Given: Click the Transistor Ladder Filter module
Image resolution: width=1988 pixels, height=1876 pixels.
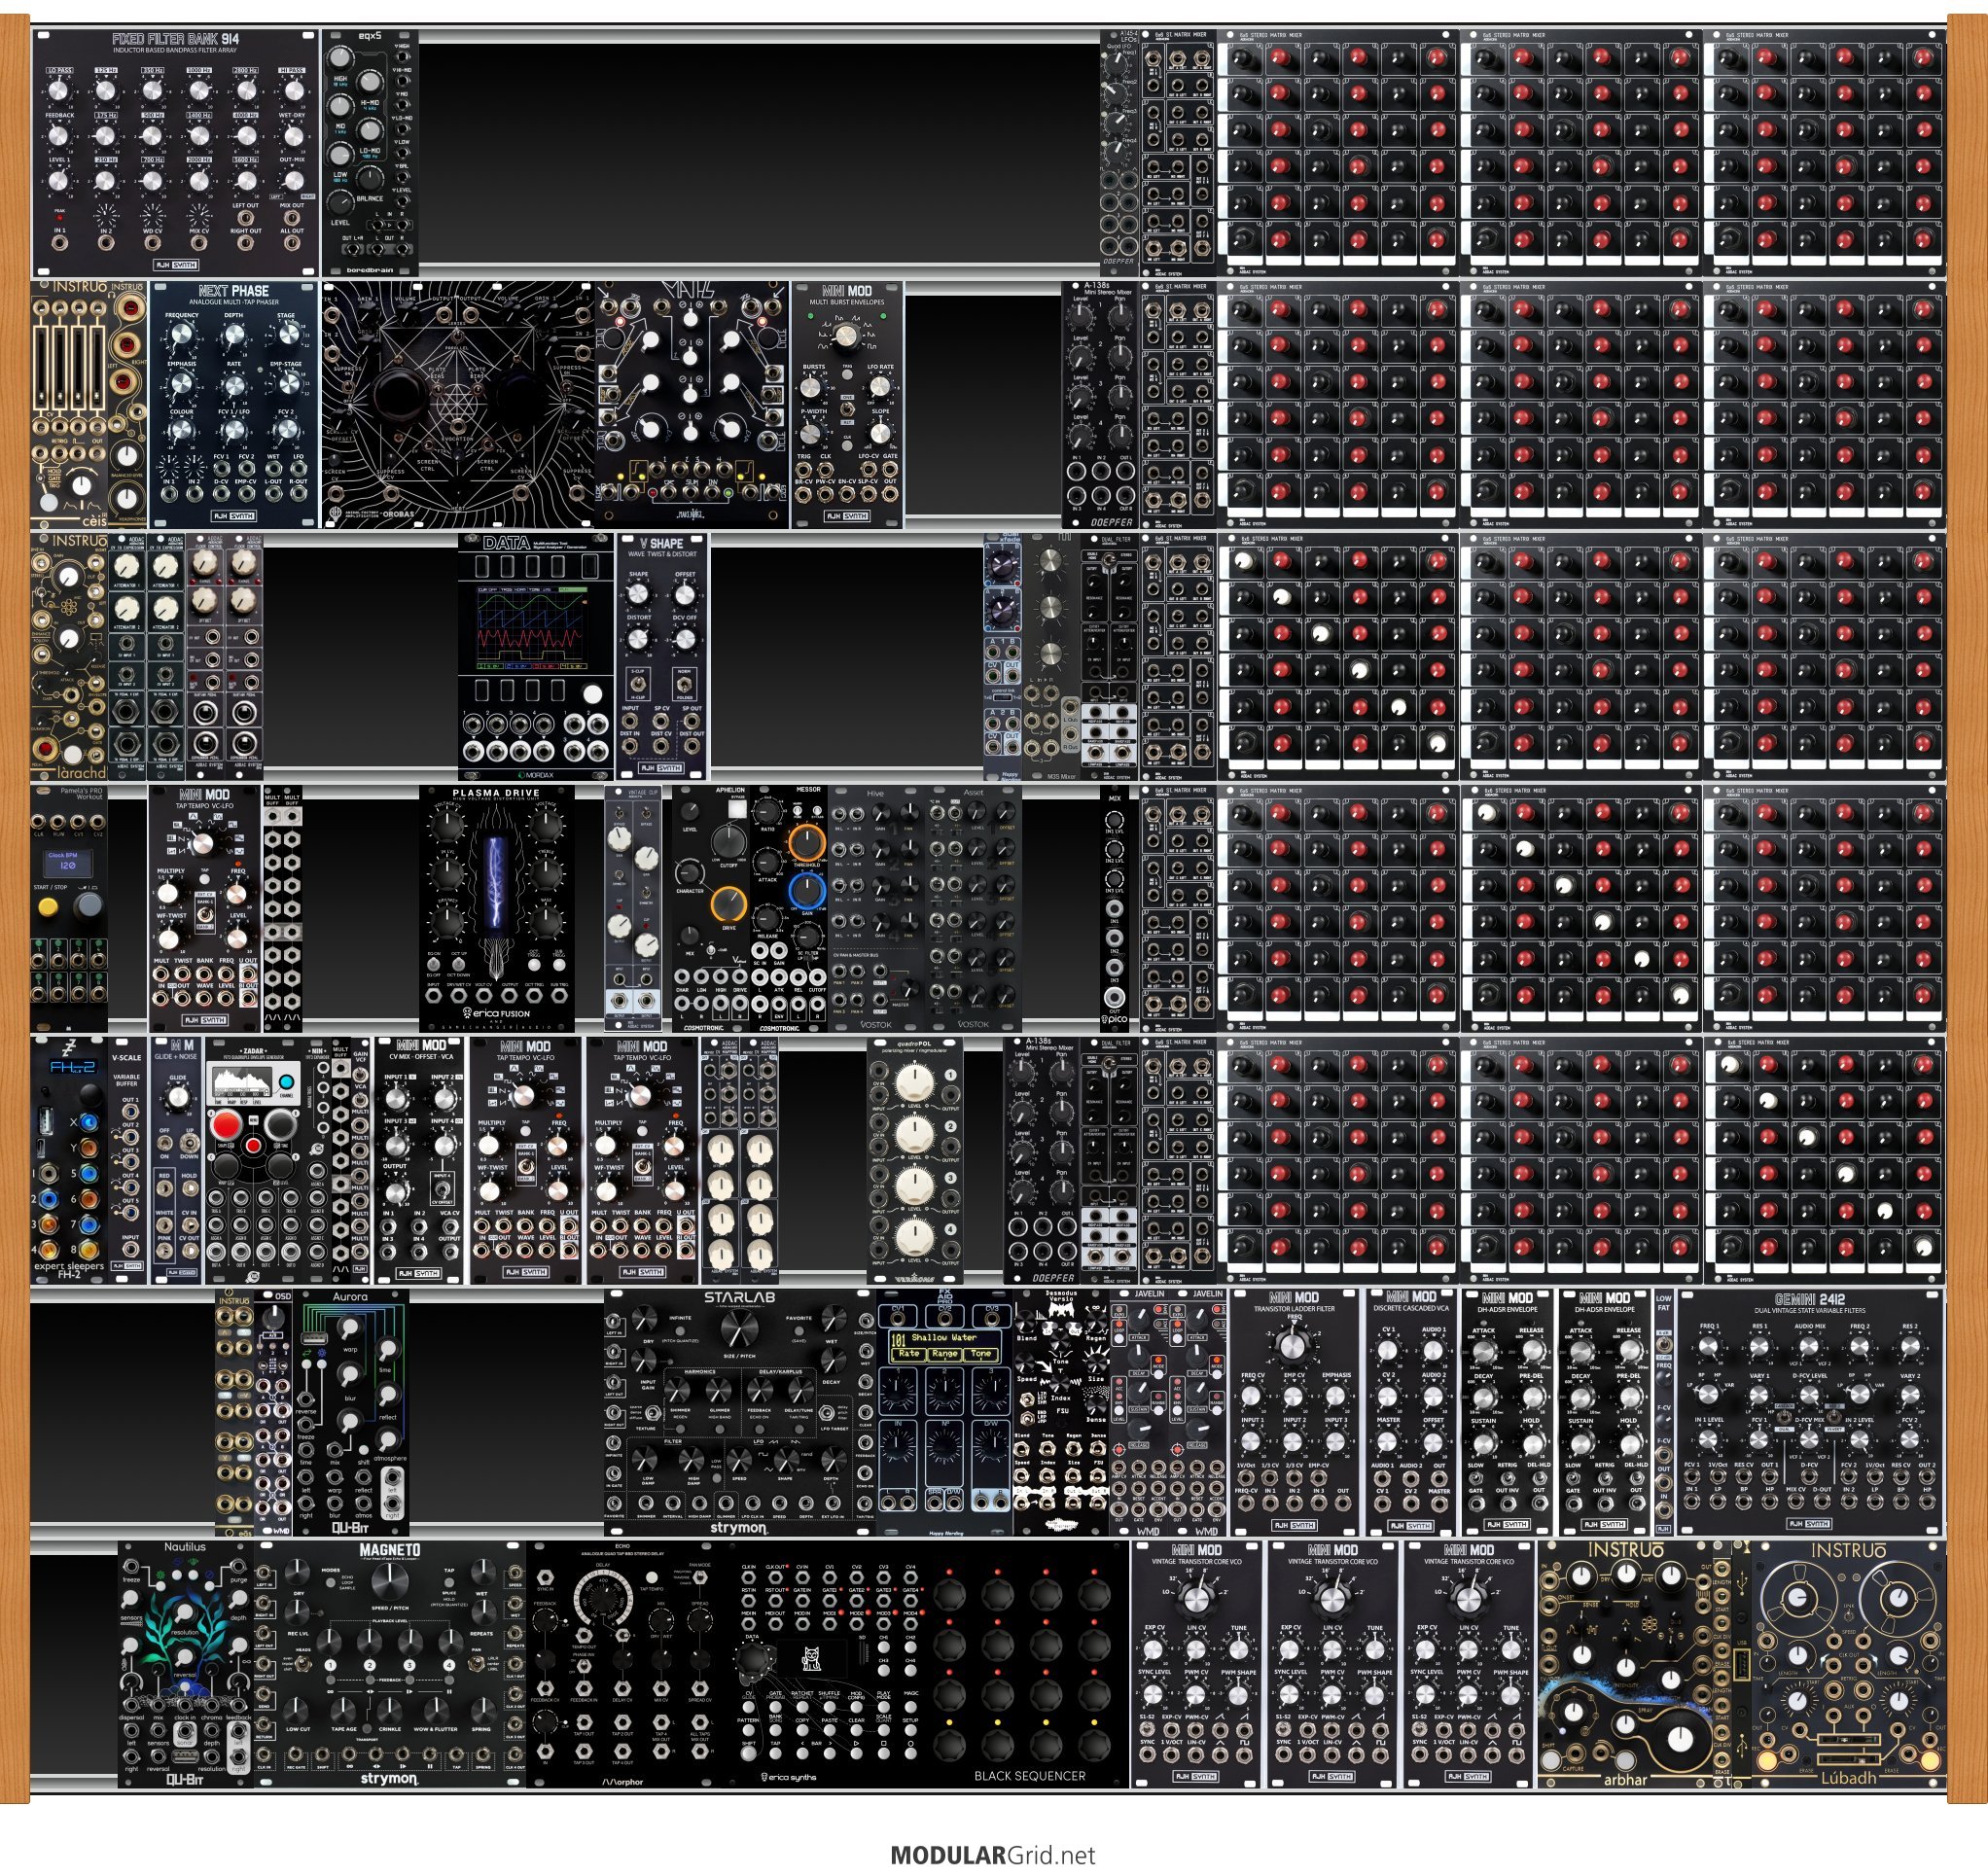Looking at the screenshot, I should [x=1294, y=1413].
